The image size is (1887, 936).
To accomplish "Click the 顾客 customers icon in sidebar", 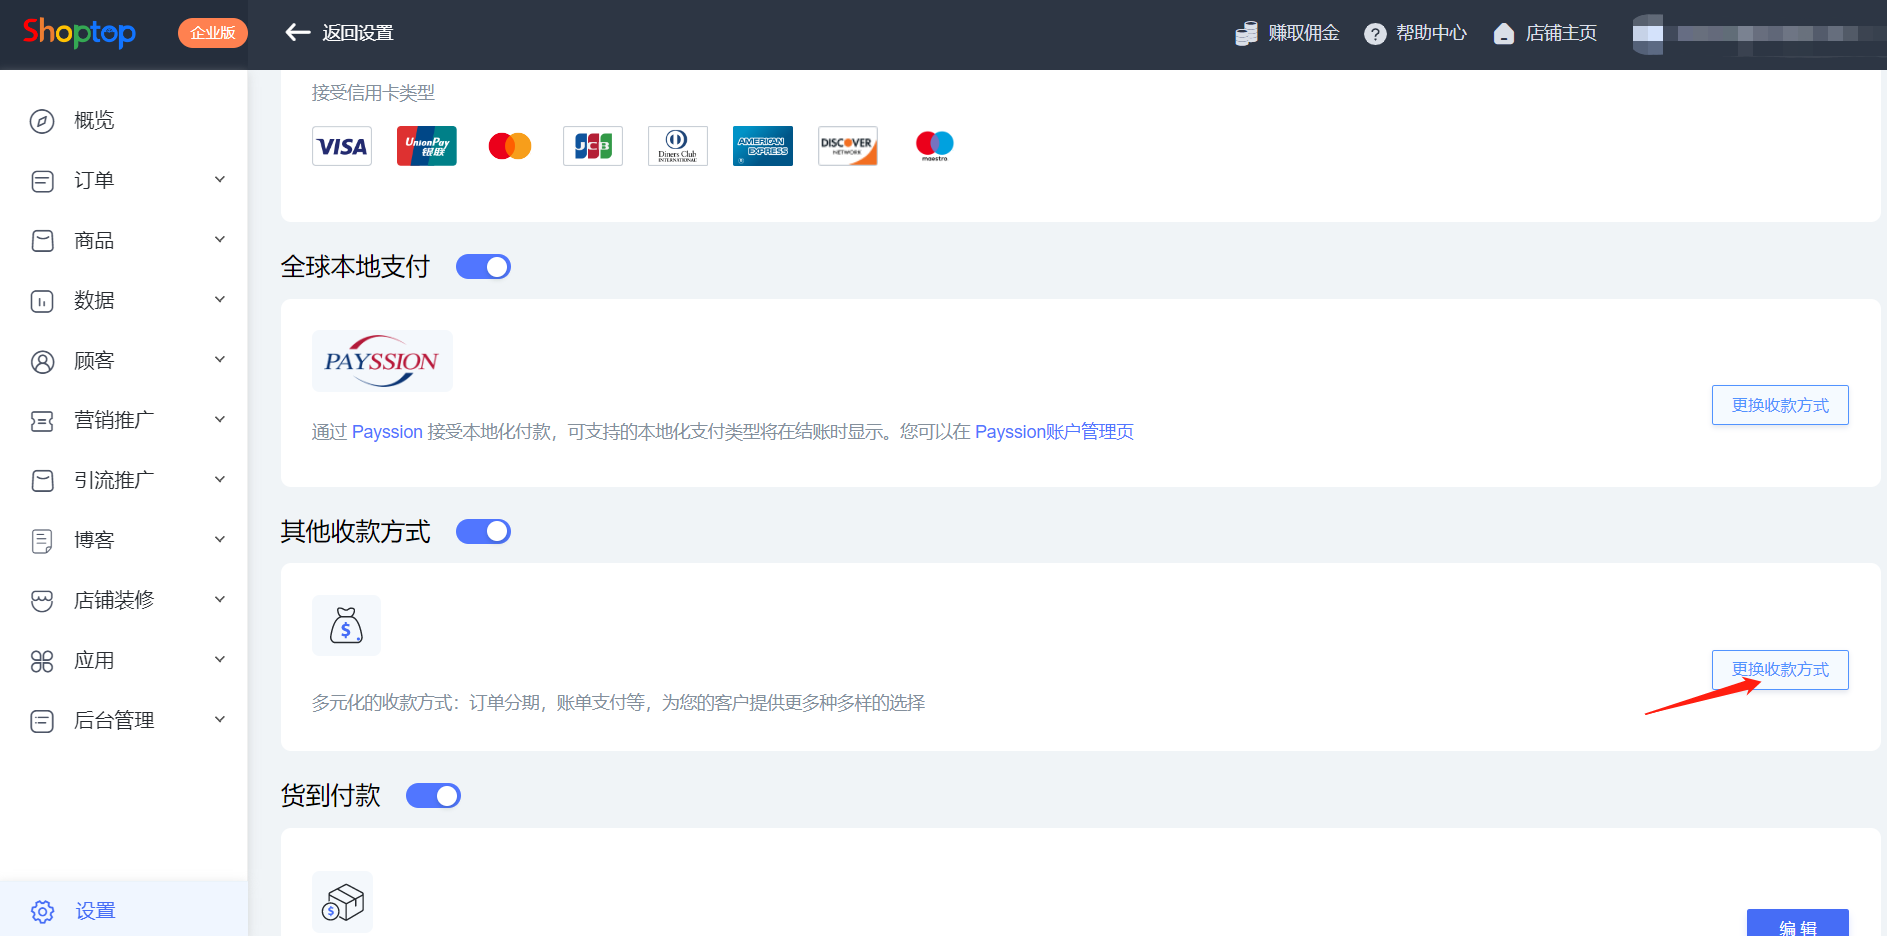I will coord(41,360).
